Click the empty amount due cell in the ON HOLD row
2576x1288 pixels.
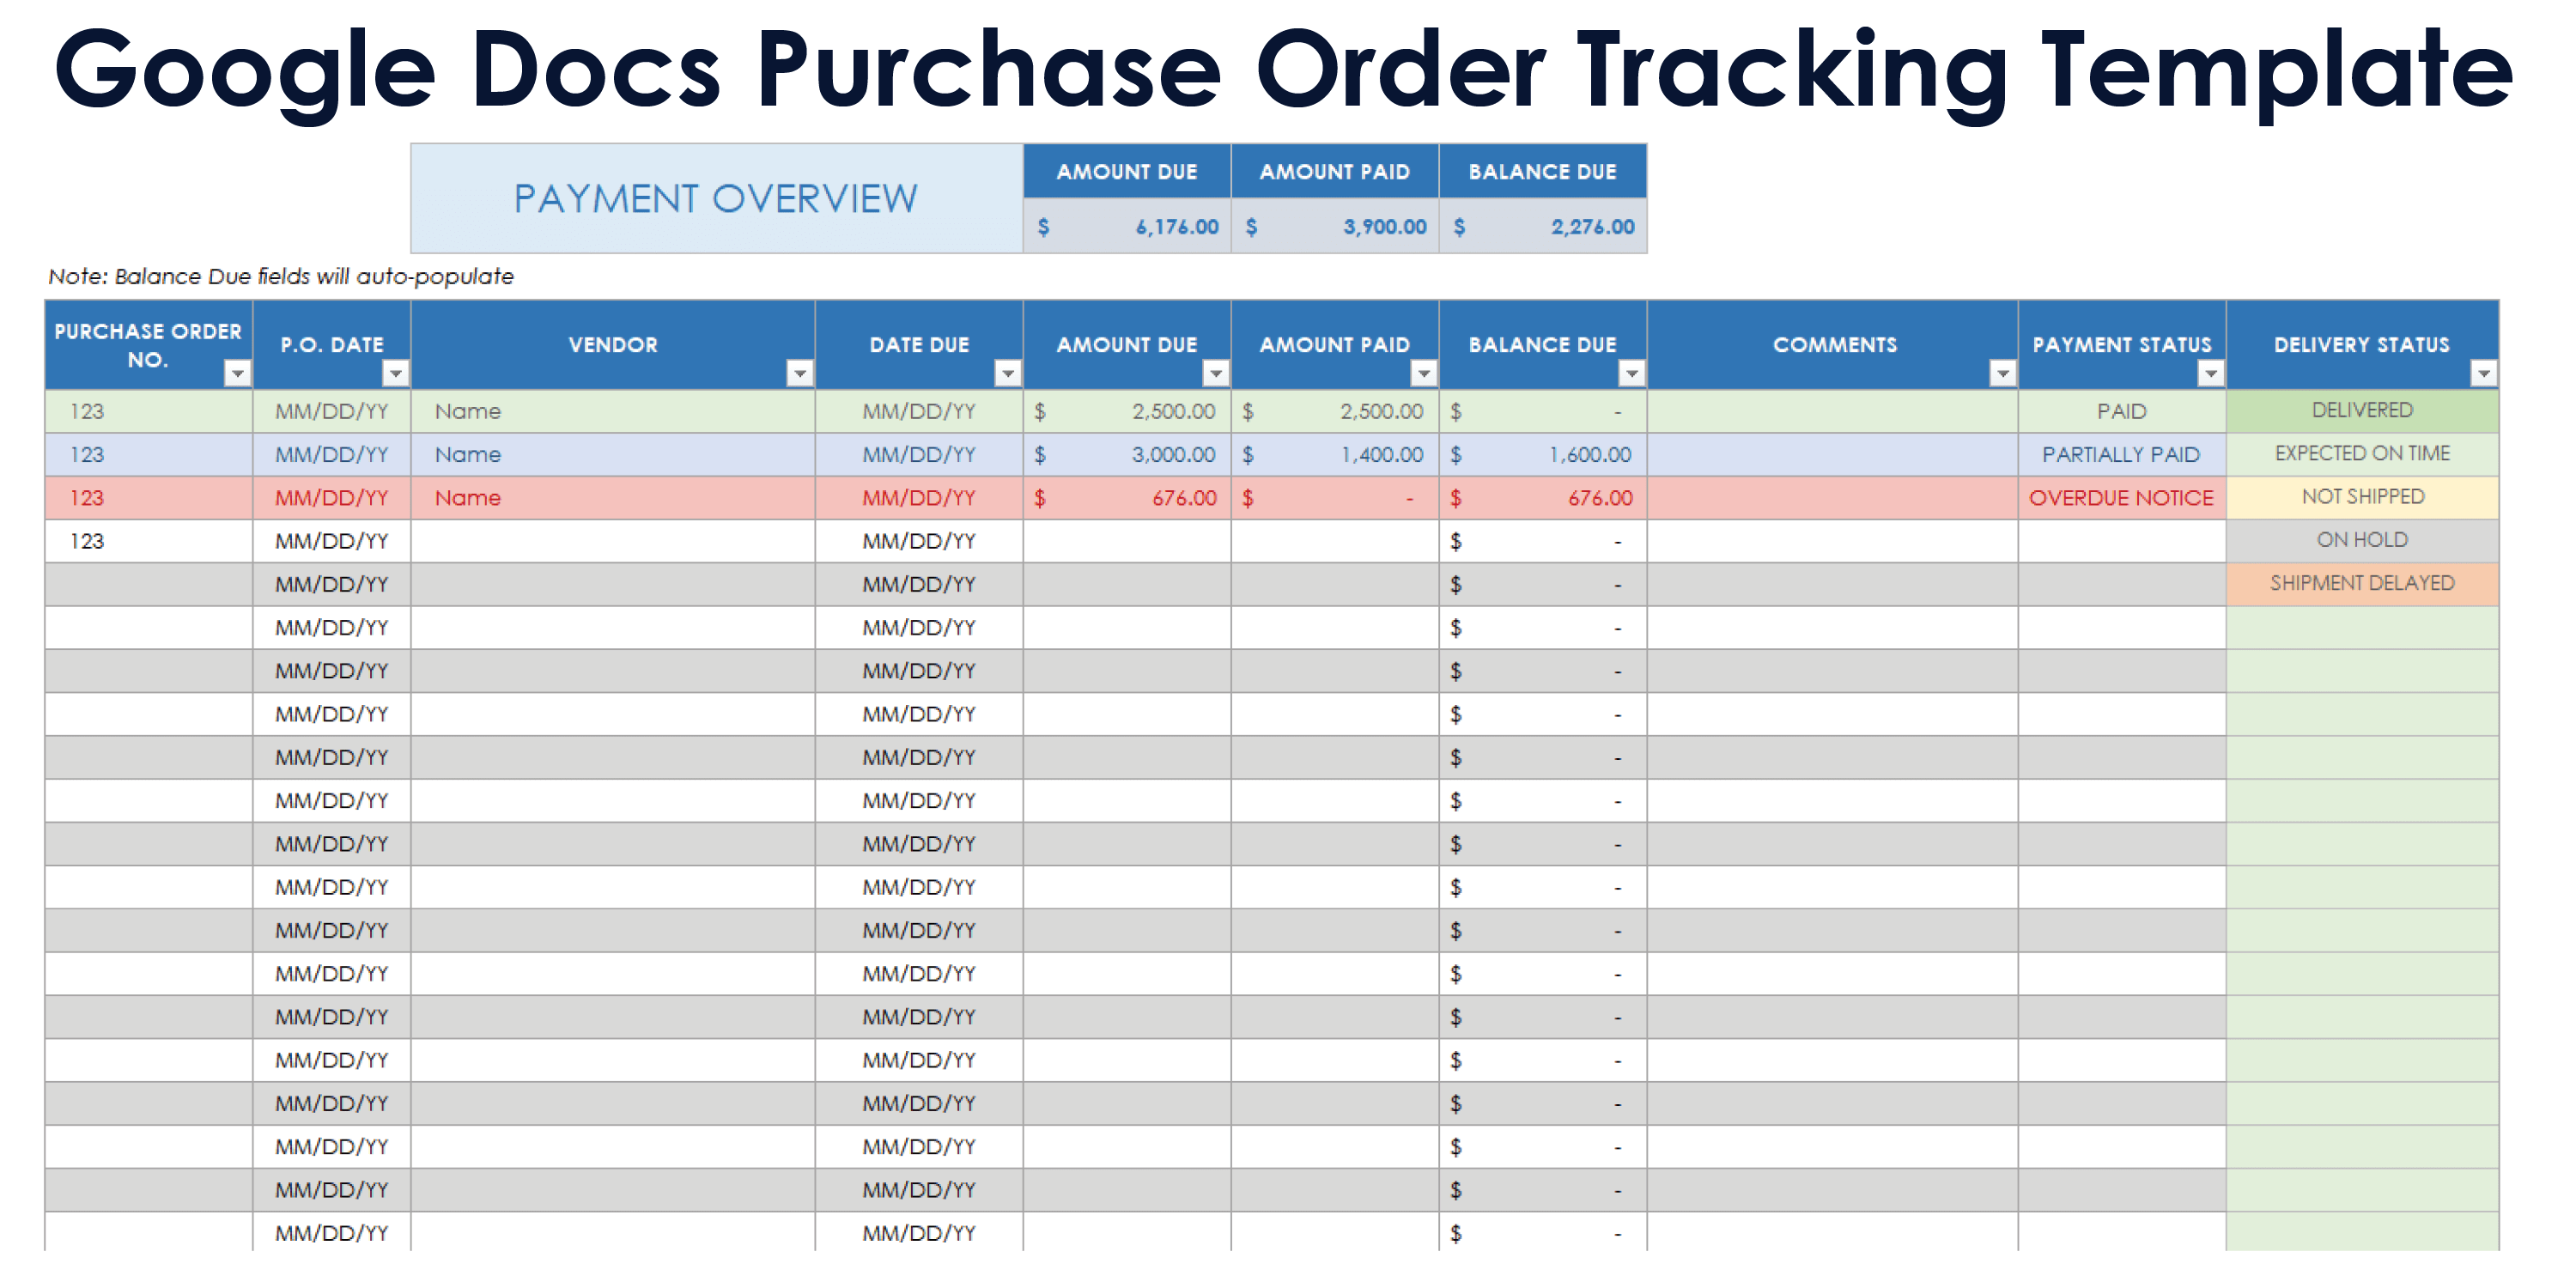click(1127, 541)
